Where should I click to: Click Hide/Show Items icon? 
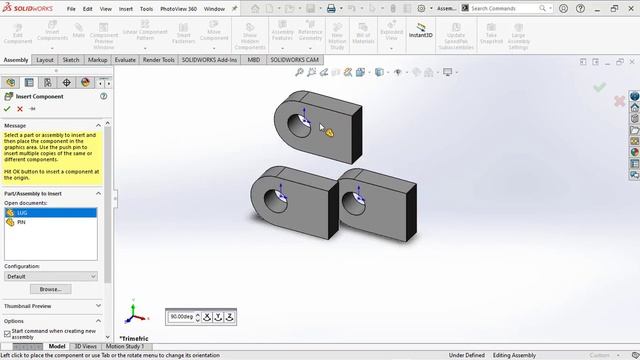(x=398, y=72)
